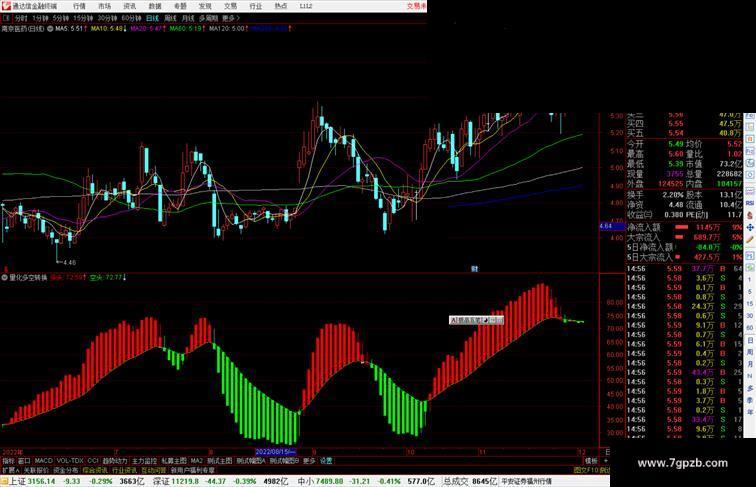
Task: Expand the 扩展 panel toggle
Action: click(11, 470)
